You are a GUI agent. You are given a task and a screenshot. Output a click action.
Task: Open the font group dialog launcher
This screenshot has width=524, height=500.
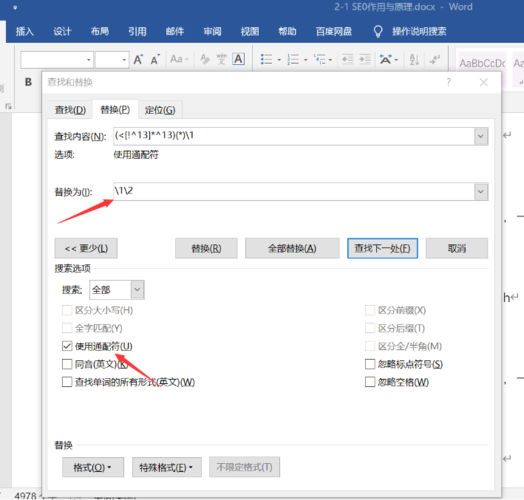[8, 106]
